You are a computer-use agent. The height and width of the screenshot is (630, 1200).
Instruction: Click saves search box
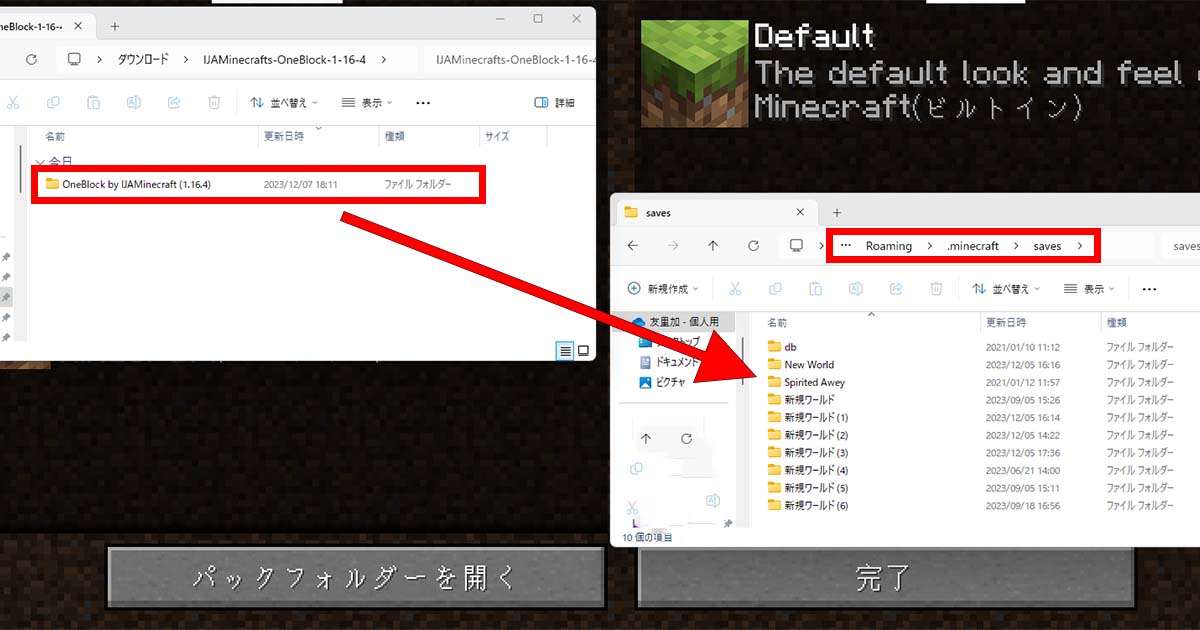(1182, 246)
